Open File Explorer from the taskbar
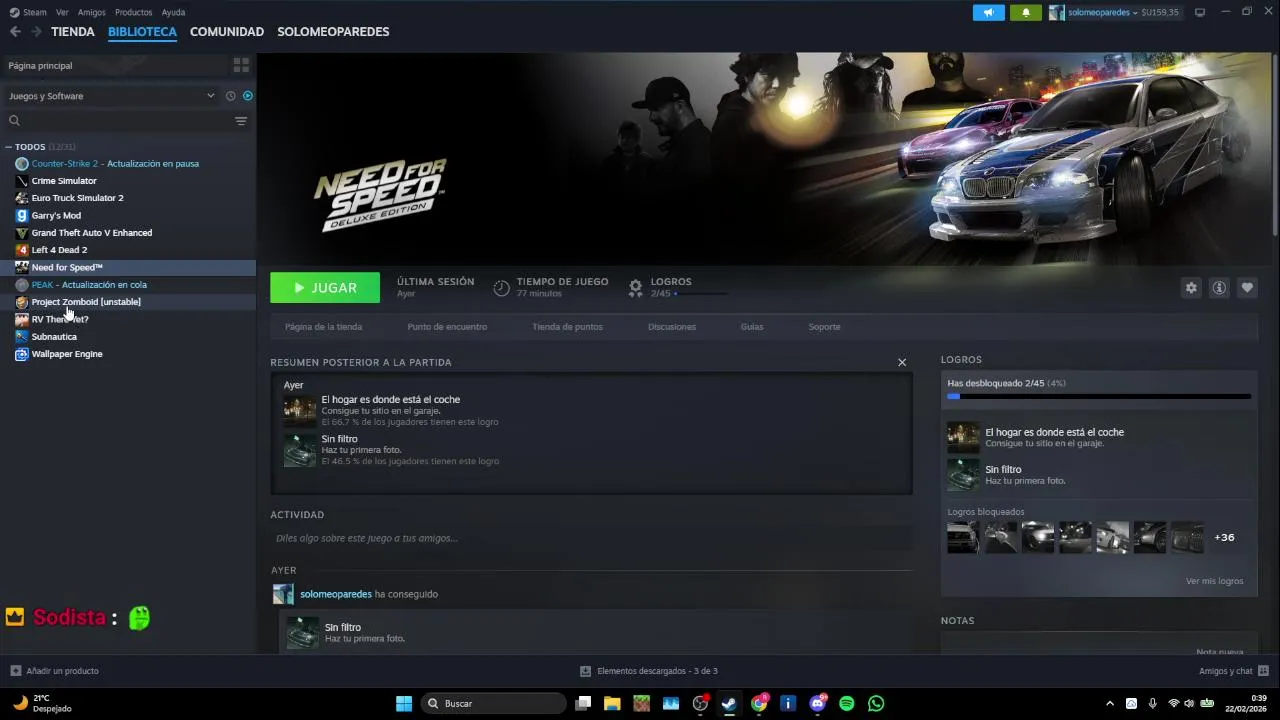 point(612,704)
